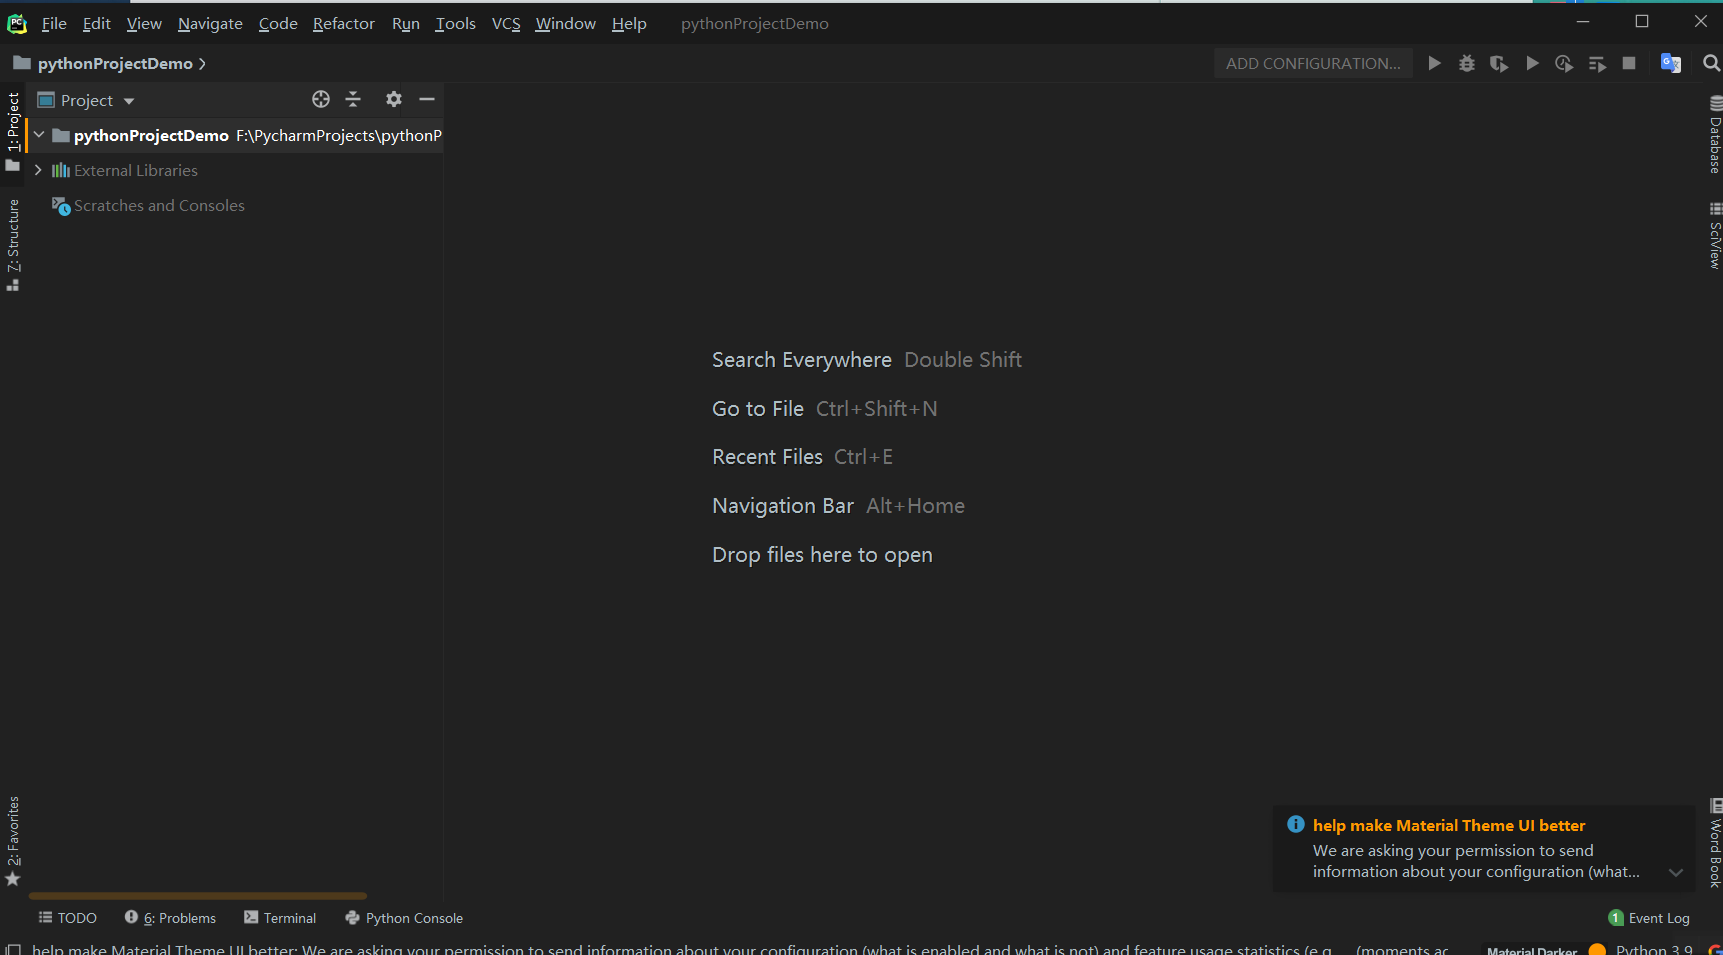Click the Locate/Select Opened File target icon
The width and height of the screenshot is (1723, 955).
(321, 99)
